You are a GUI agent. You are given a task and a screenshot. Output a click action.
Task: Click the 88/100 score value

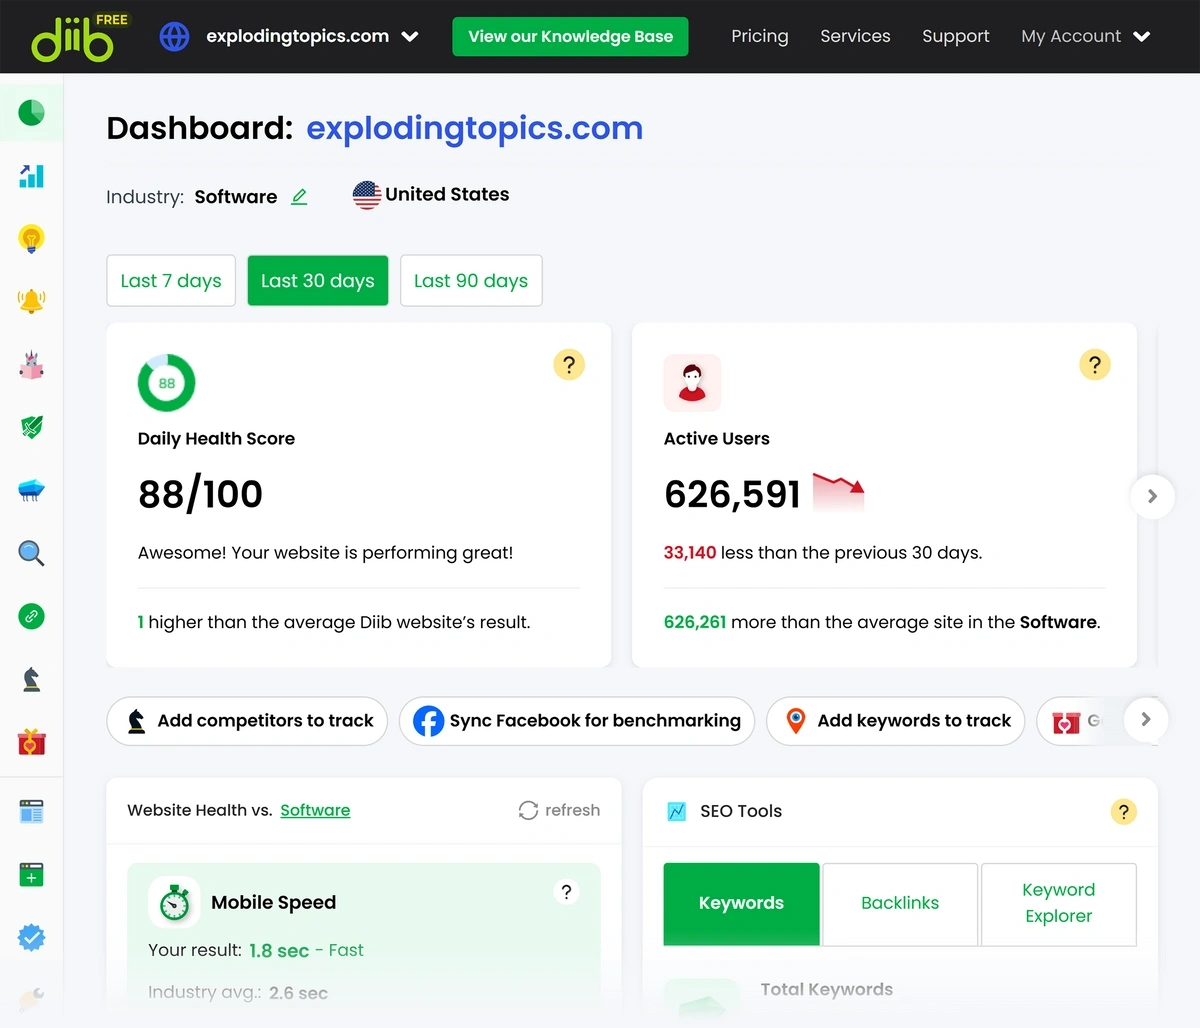(200, 494)
